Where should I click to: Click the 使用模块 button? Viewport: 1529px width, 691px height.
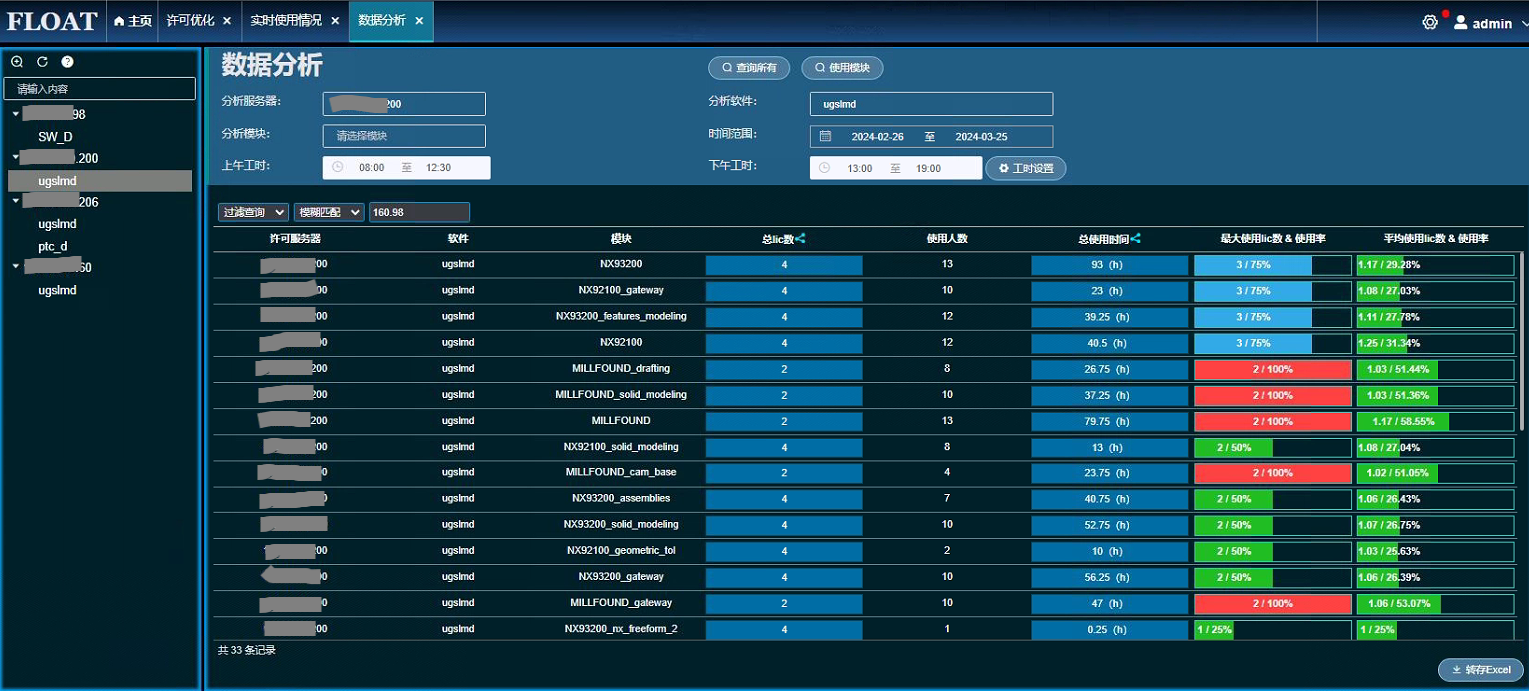(842, 68)
